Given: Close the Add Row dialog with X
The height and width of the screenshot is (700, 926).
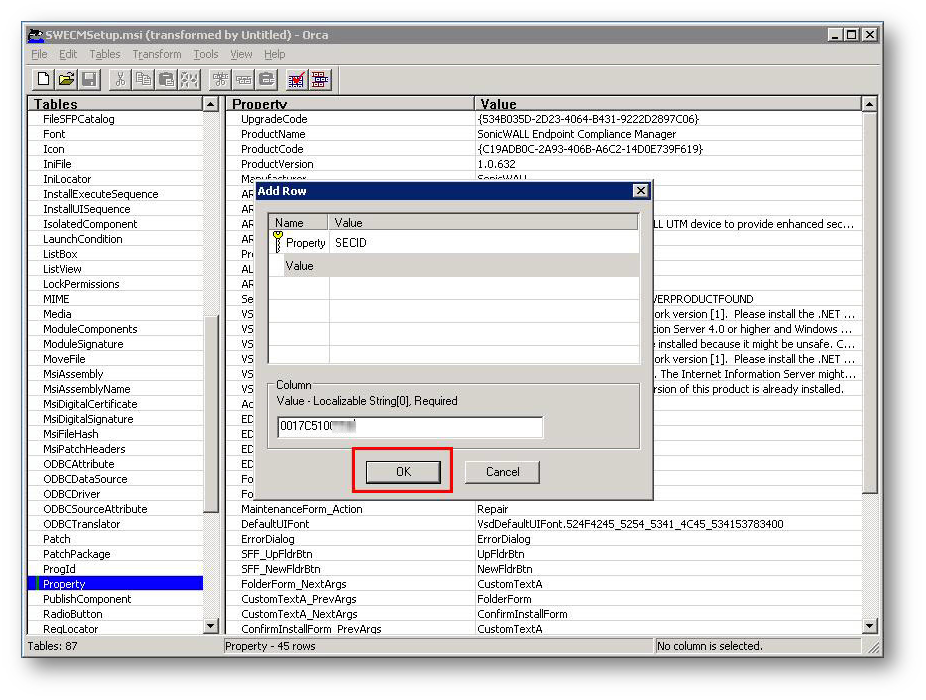Looking at the screenshot, I should tap(640, 191).
